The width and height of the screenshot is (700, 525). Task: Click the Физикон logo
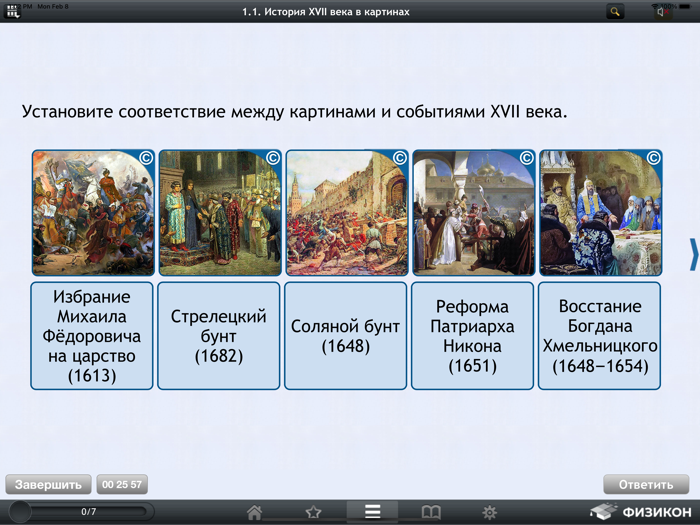(x=641, y=512)
